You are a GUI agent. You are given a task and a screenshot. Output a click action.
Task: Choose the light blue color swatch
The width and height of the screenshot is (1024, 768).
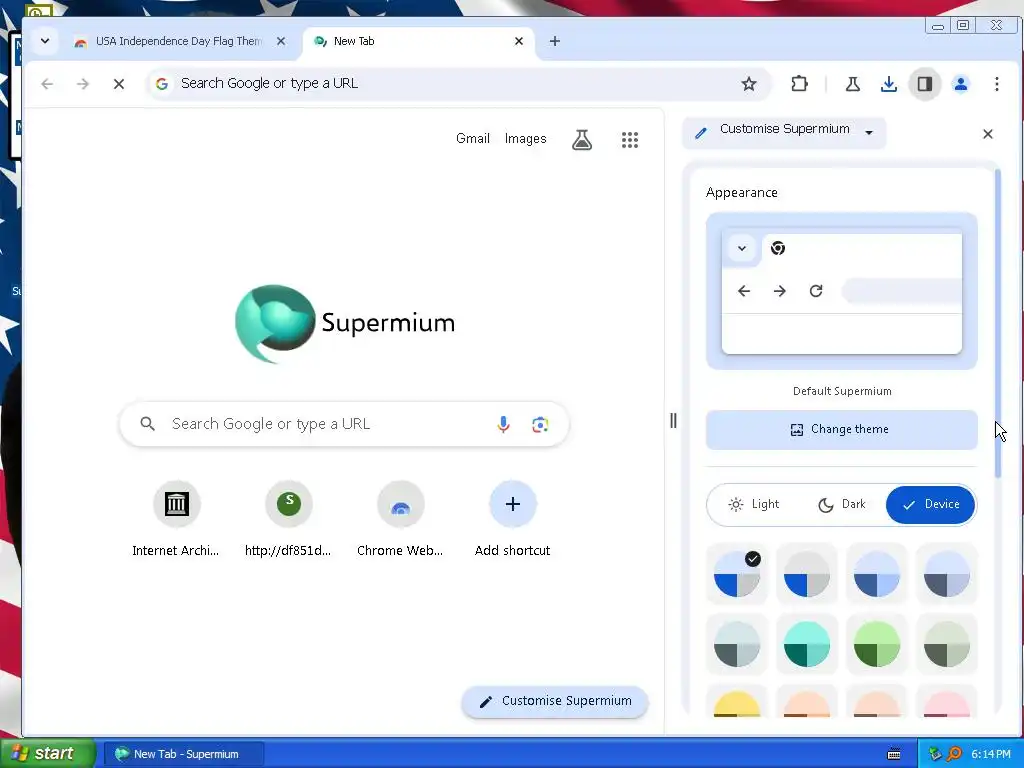876,575
